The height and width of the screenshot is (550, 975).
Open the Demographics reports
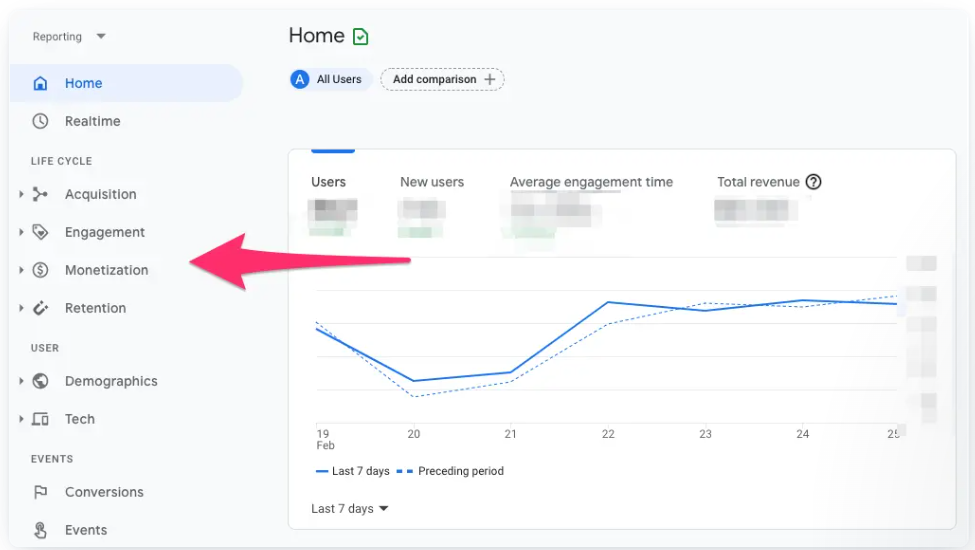pyautogui.click(x=111, y=381)
